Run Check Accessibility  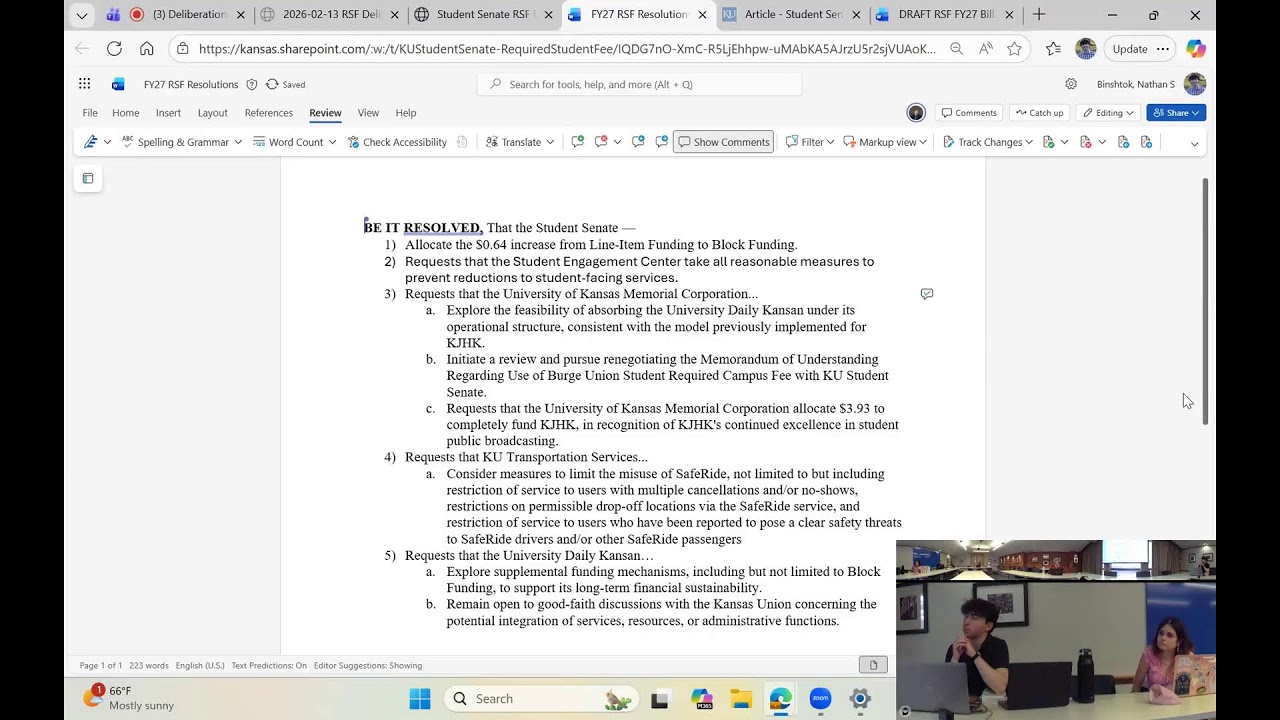[x=397, y=142]
